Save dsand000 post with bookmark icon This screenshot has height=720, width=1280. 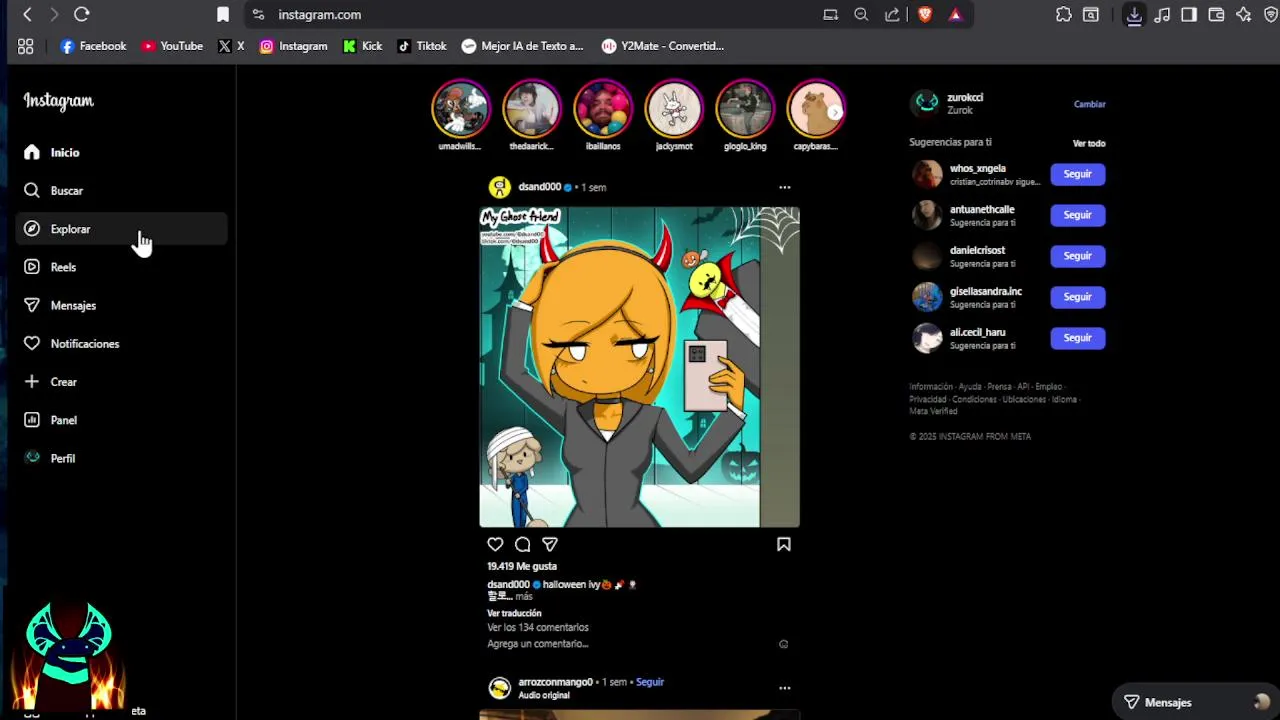[784, 544]
